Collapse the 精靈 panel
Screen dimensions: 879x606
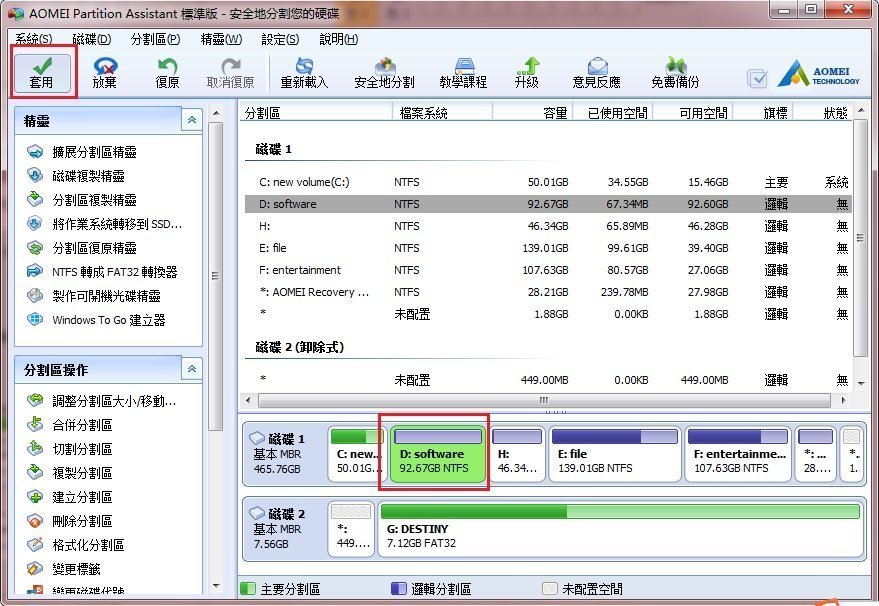click(x=192, y=120)
